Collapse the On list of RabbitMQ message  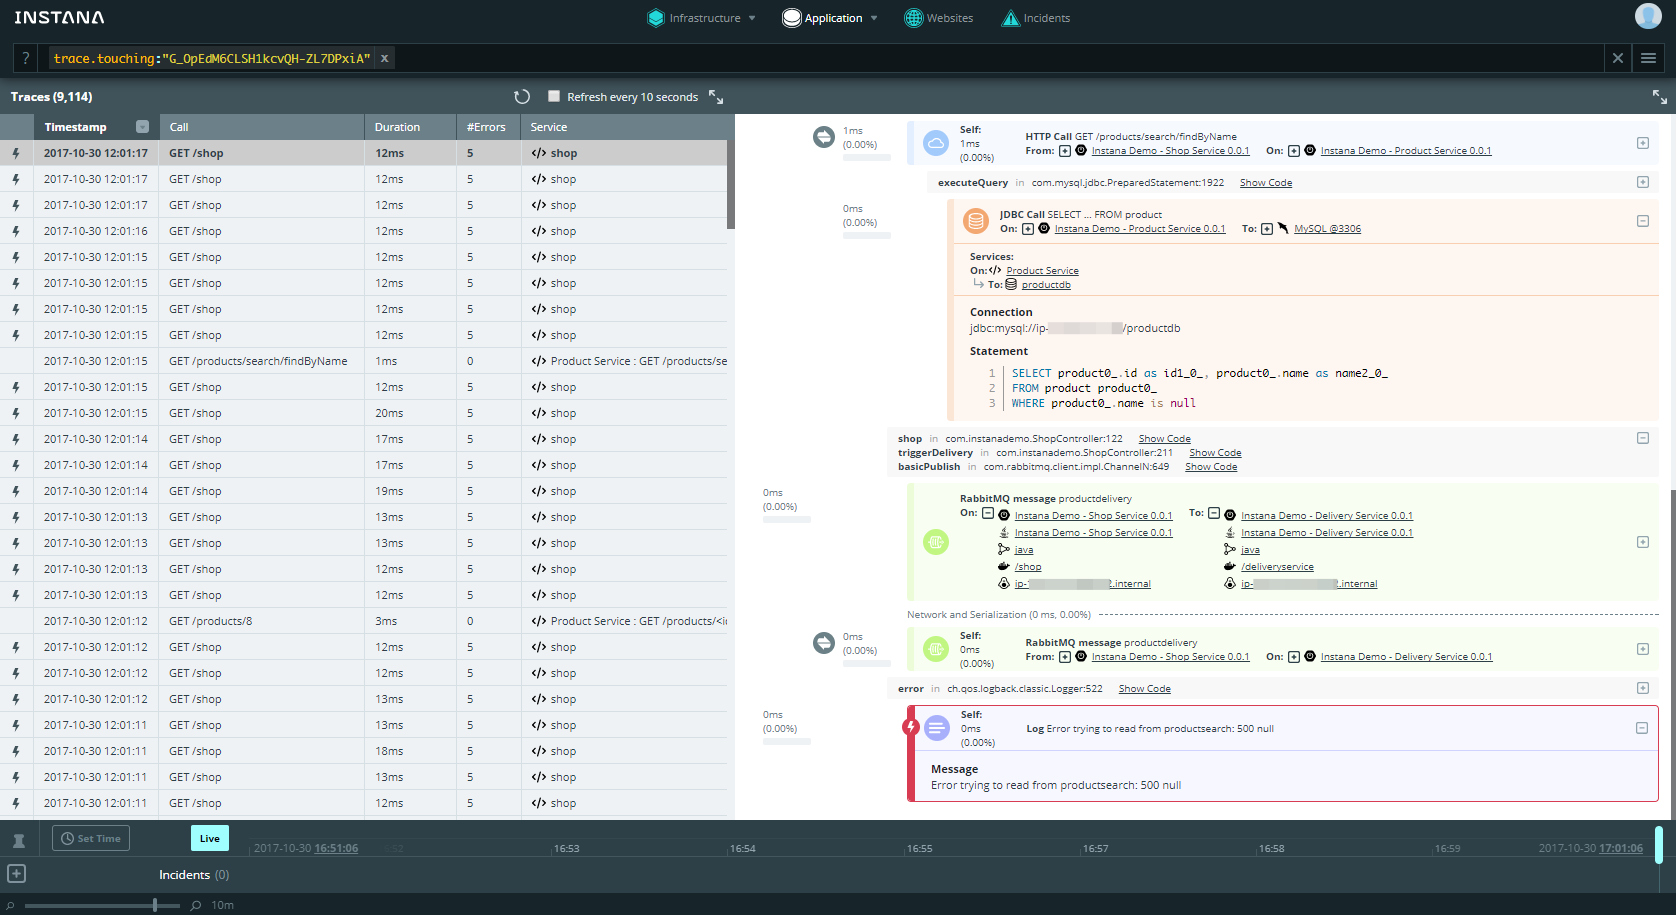point(988,513)
